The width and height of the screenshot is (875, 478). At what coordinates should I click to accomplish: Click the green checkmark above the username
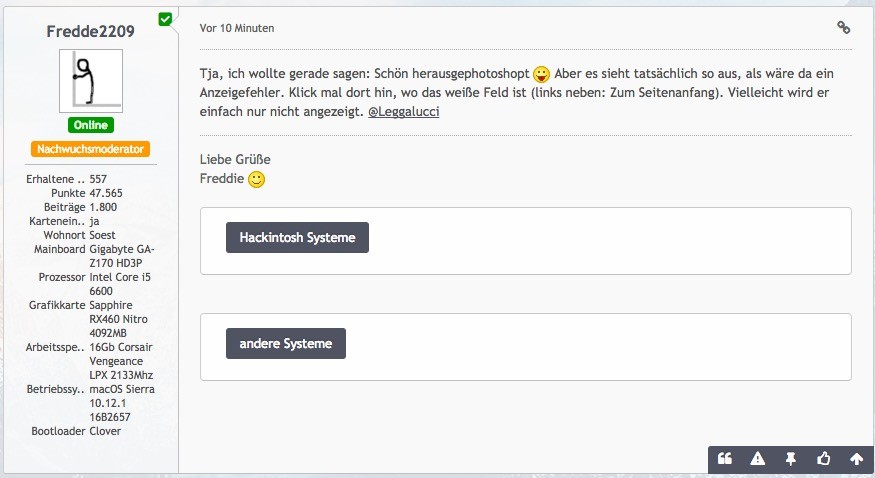165,18
